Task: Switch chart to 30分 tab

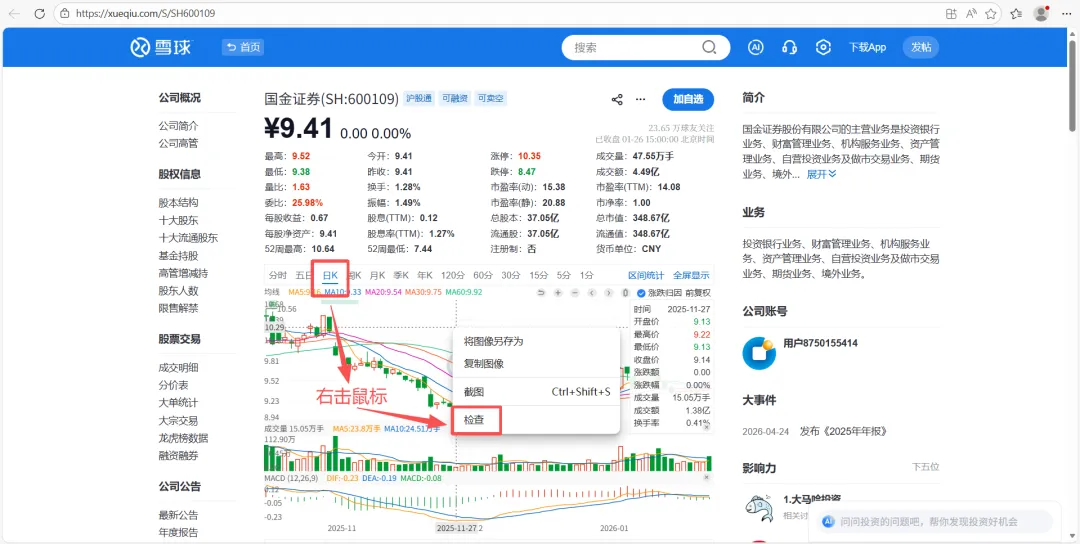Action: point(510,275)
